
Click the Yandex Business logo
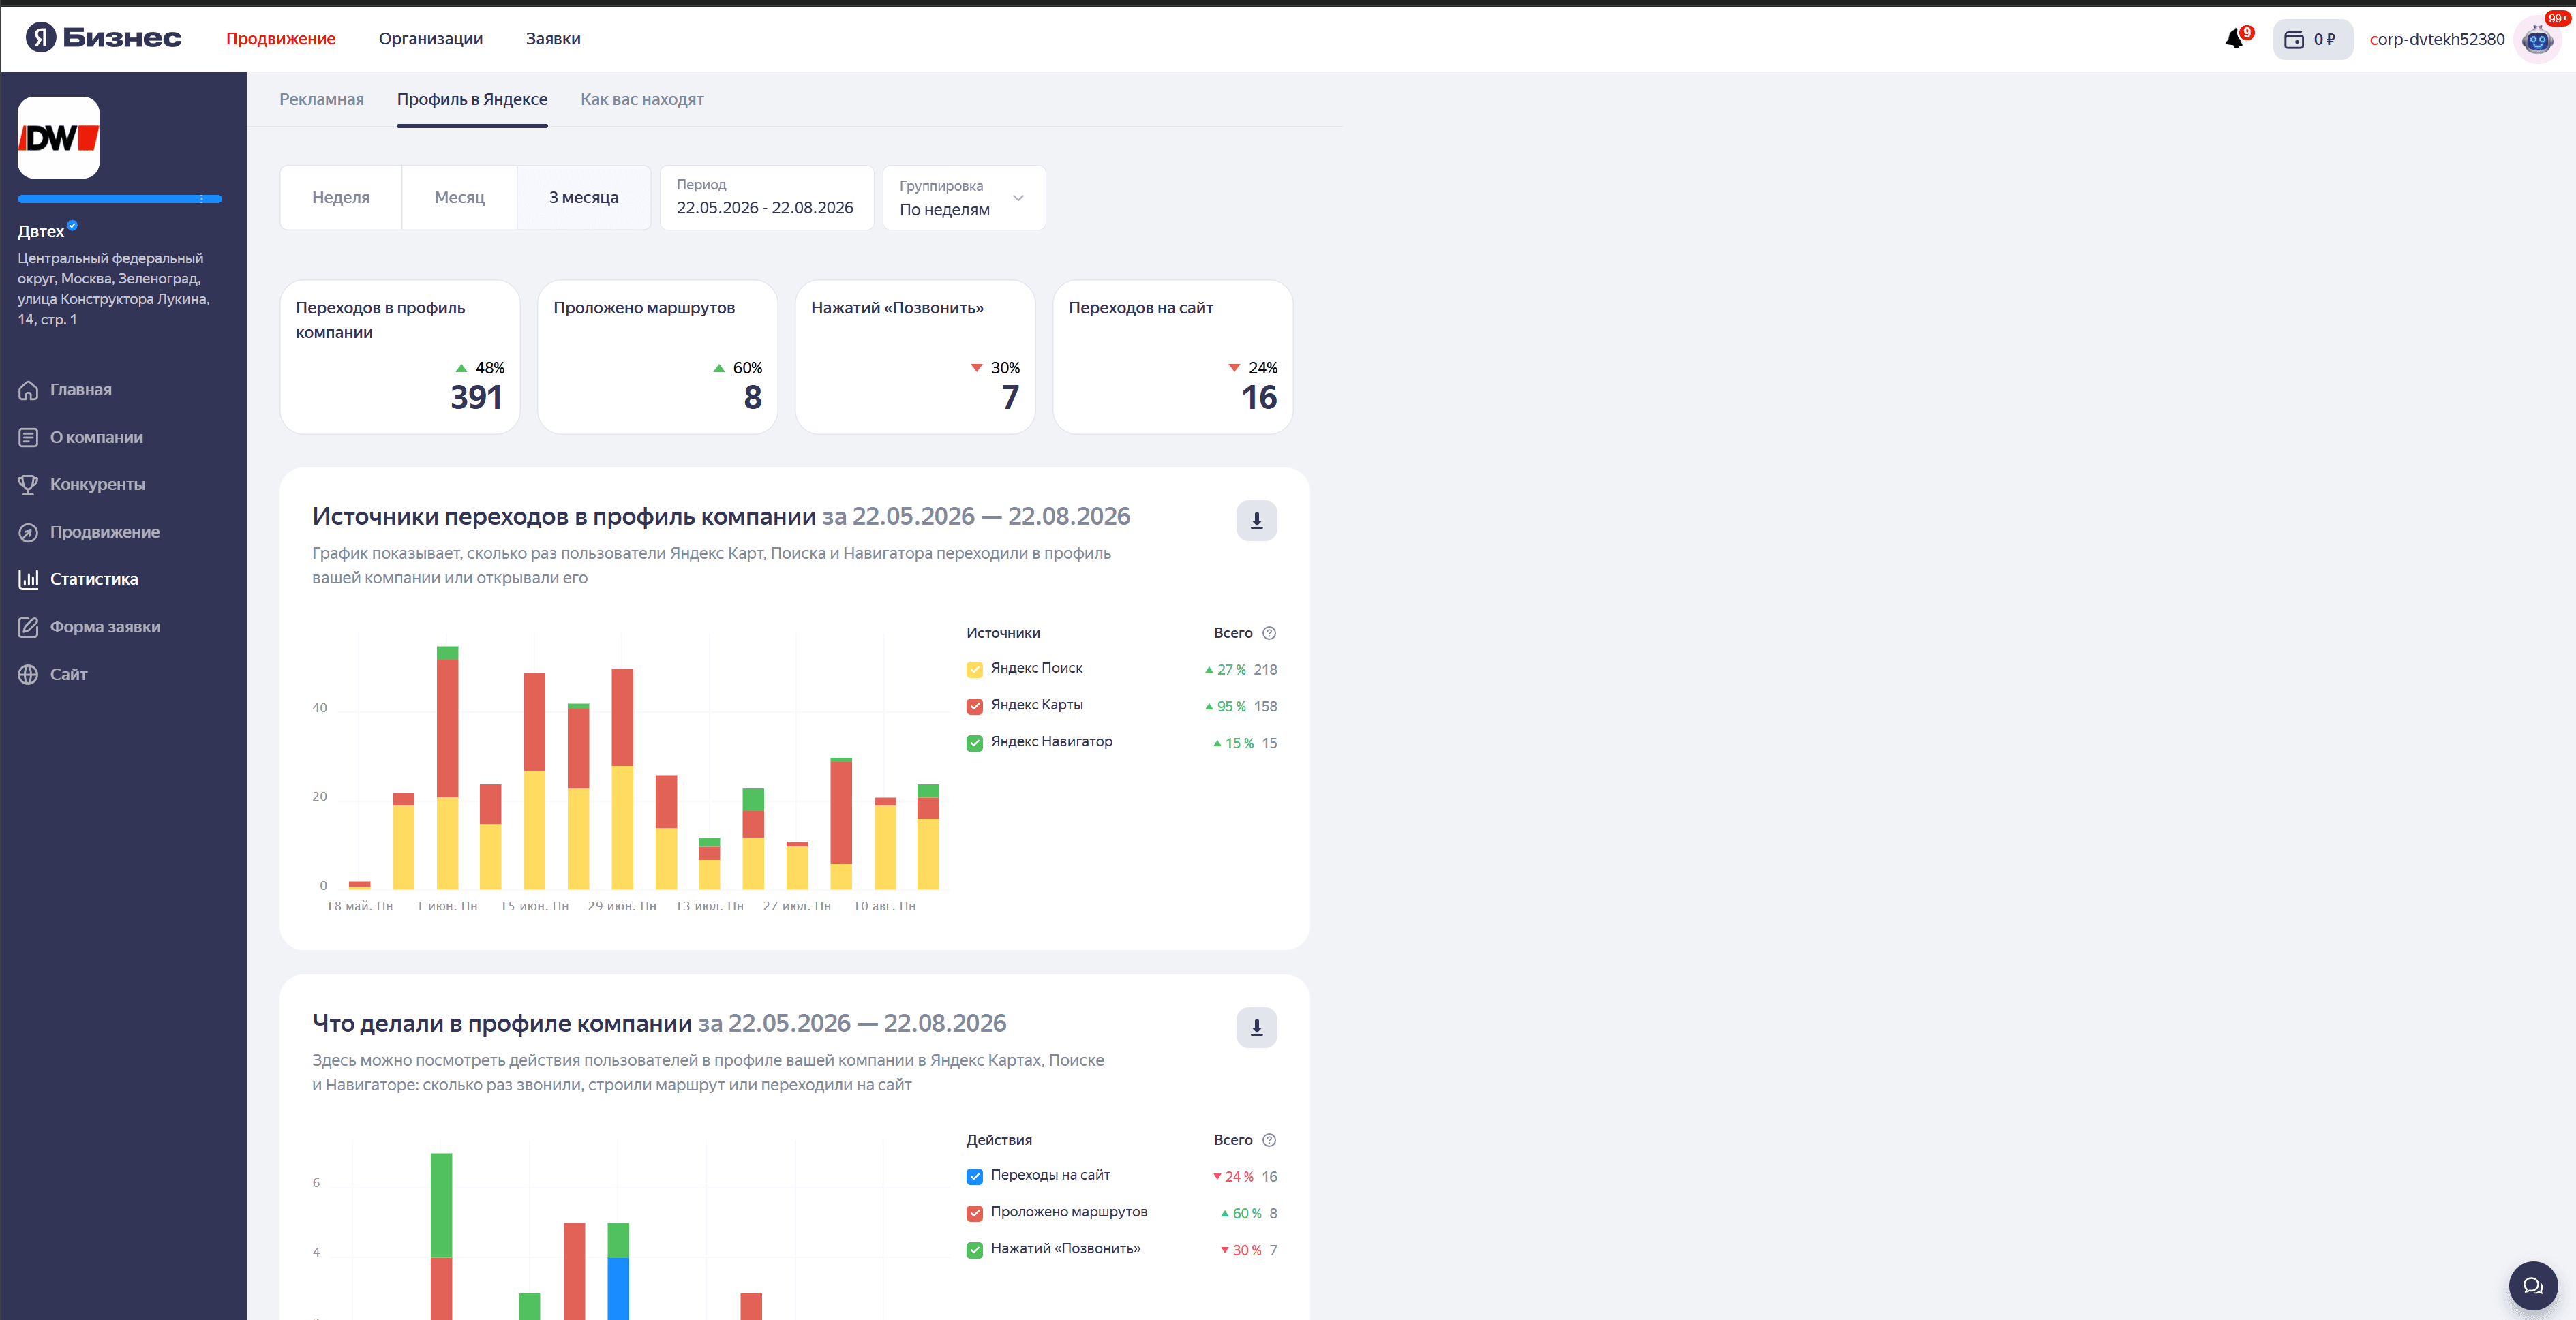tap(104, 38)
